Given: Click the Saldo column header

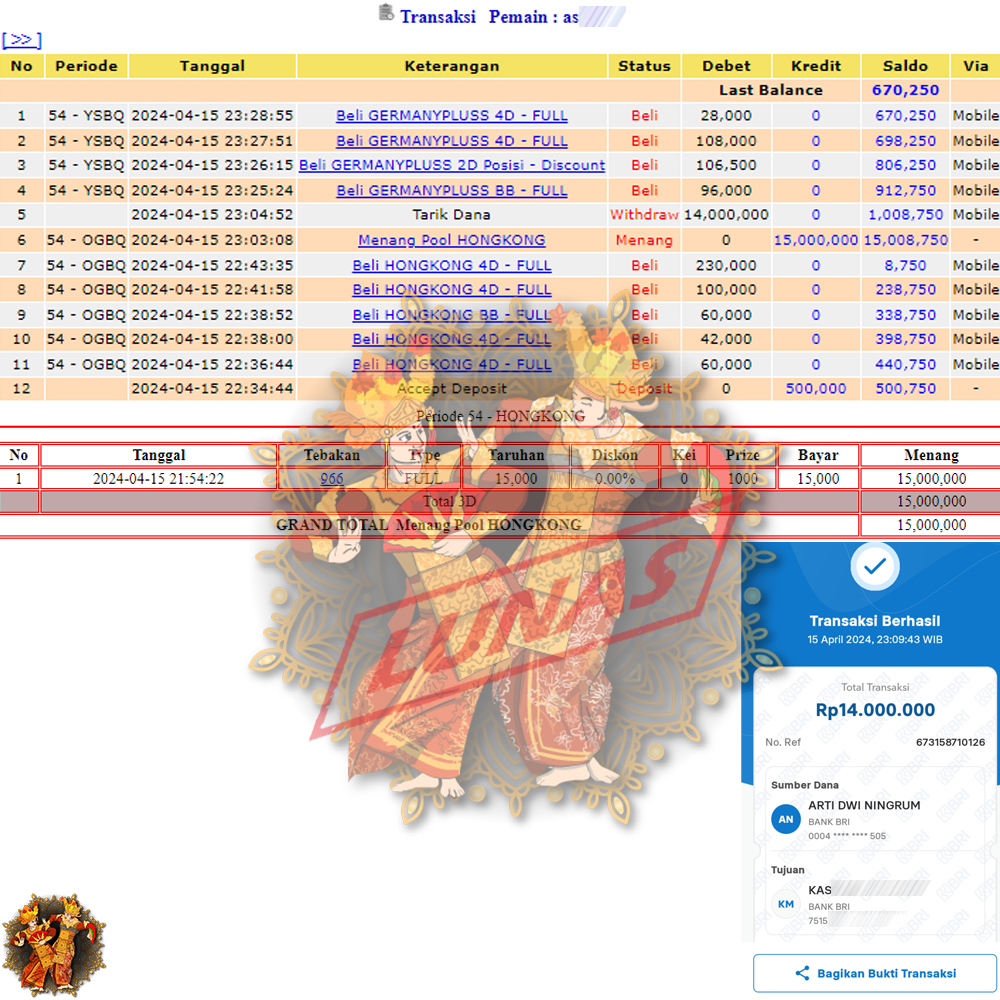Looking at the screenshot, I should click(x=905, y=66).
